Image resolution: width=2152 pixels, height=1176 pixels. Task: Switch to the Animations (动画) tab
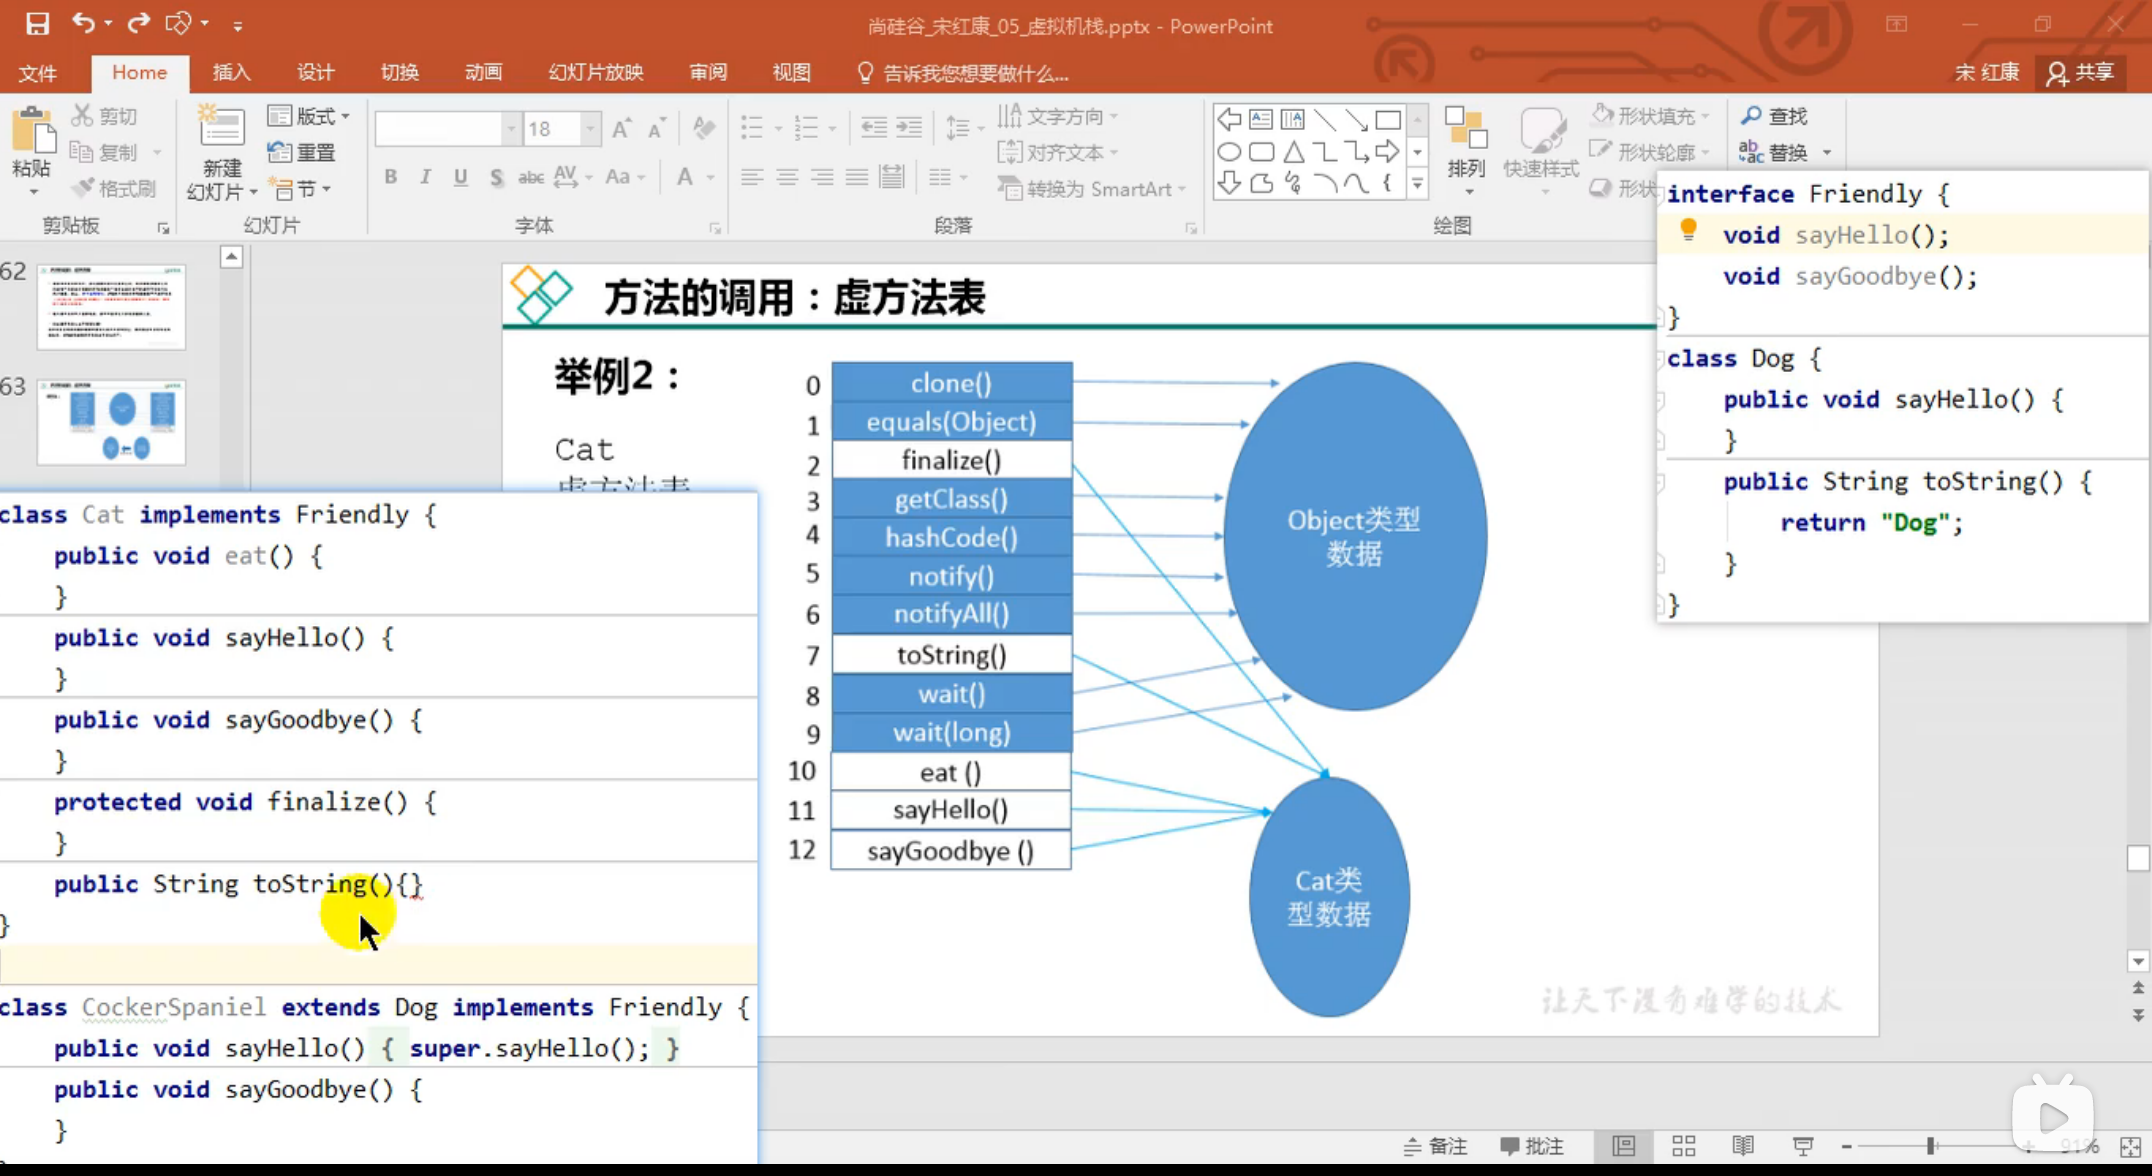484,73
